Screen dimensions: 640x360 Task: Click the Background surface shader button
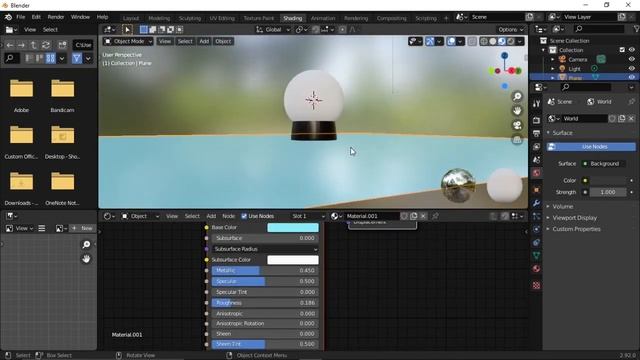coord(604,164)
